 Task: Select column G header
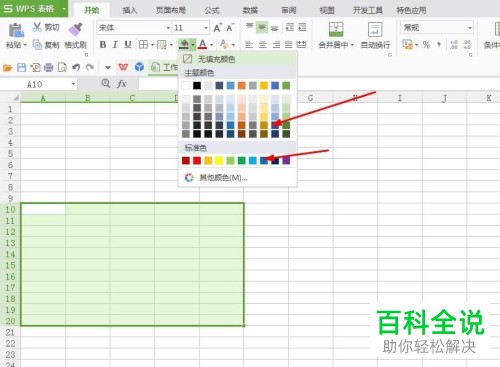pyautogui.click(x=310, y=98)
